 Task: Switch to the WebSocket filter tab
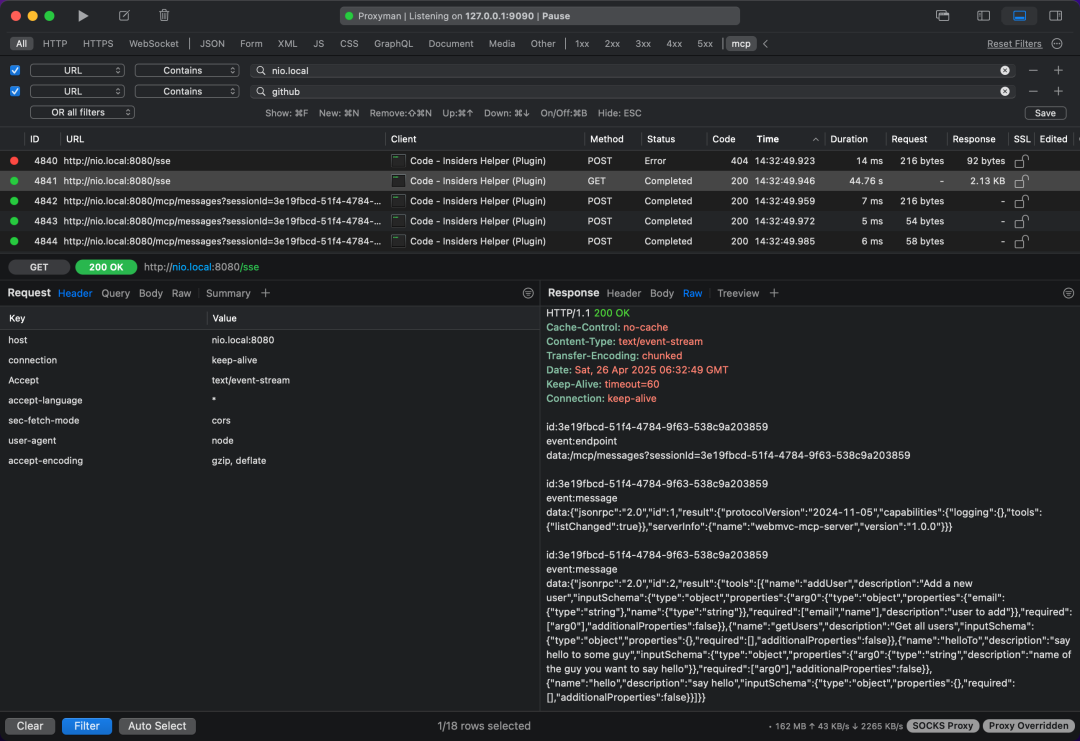(x=153, y=44)
